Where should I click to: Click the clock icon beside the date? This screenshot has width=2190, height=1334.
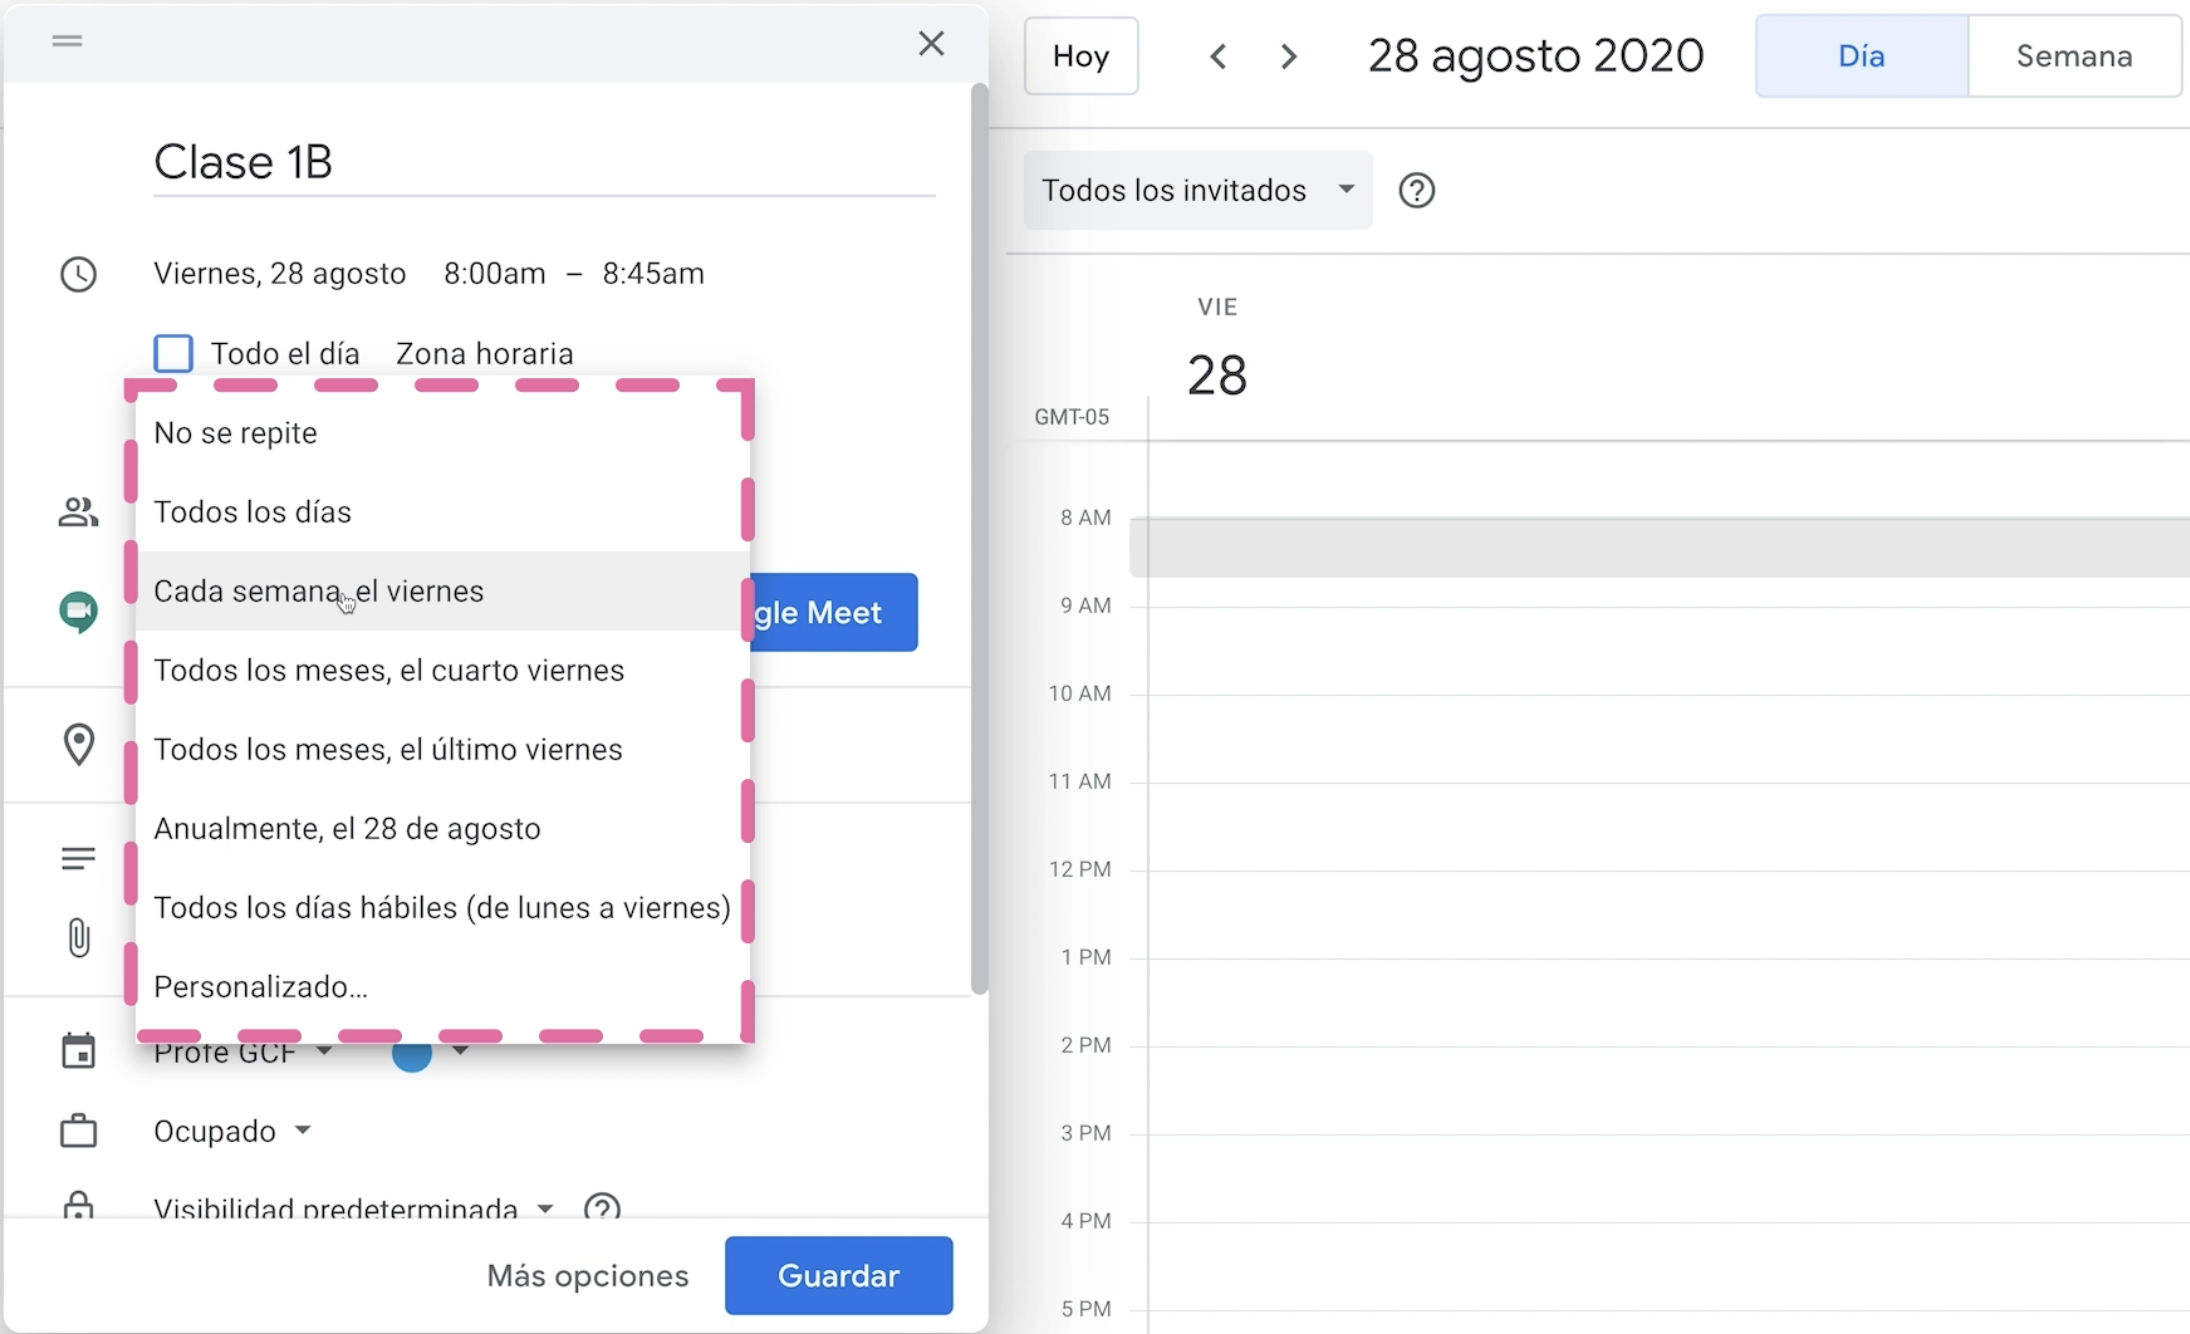(78, 274)
